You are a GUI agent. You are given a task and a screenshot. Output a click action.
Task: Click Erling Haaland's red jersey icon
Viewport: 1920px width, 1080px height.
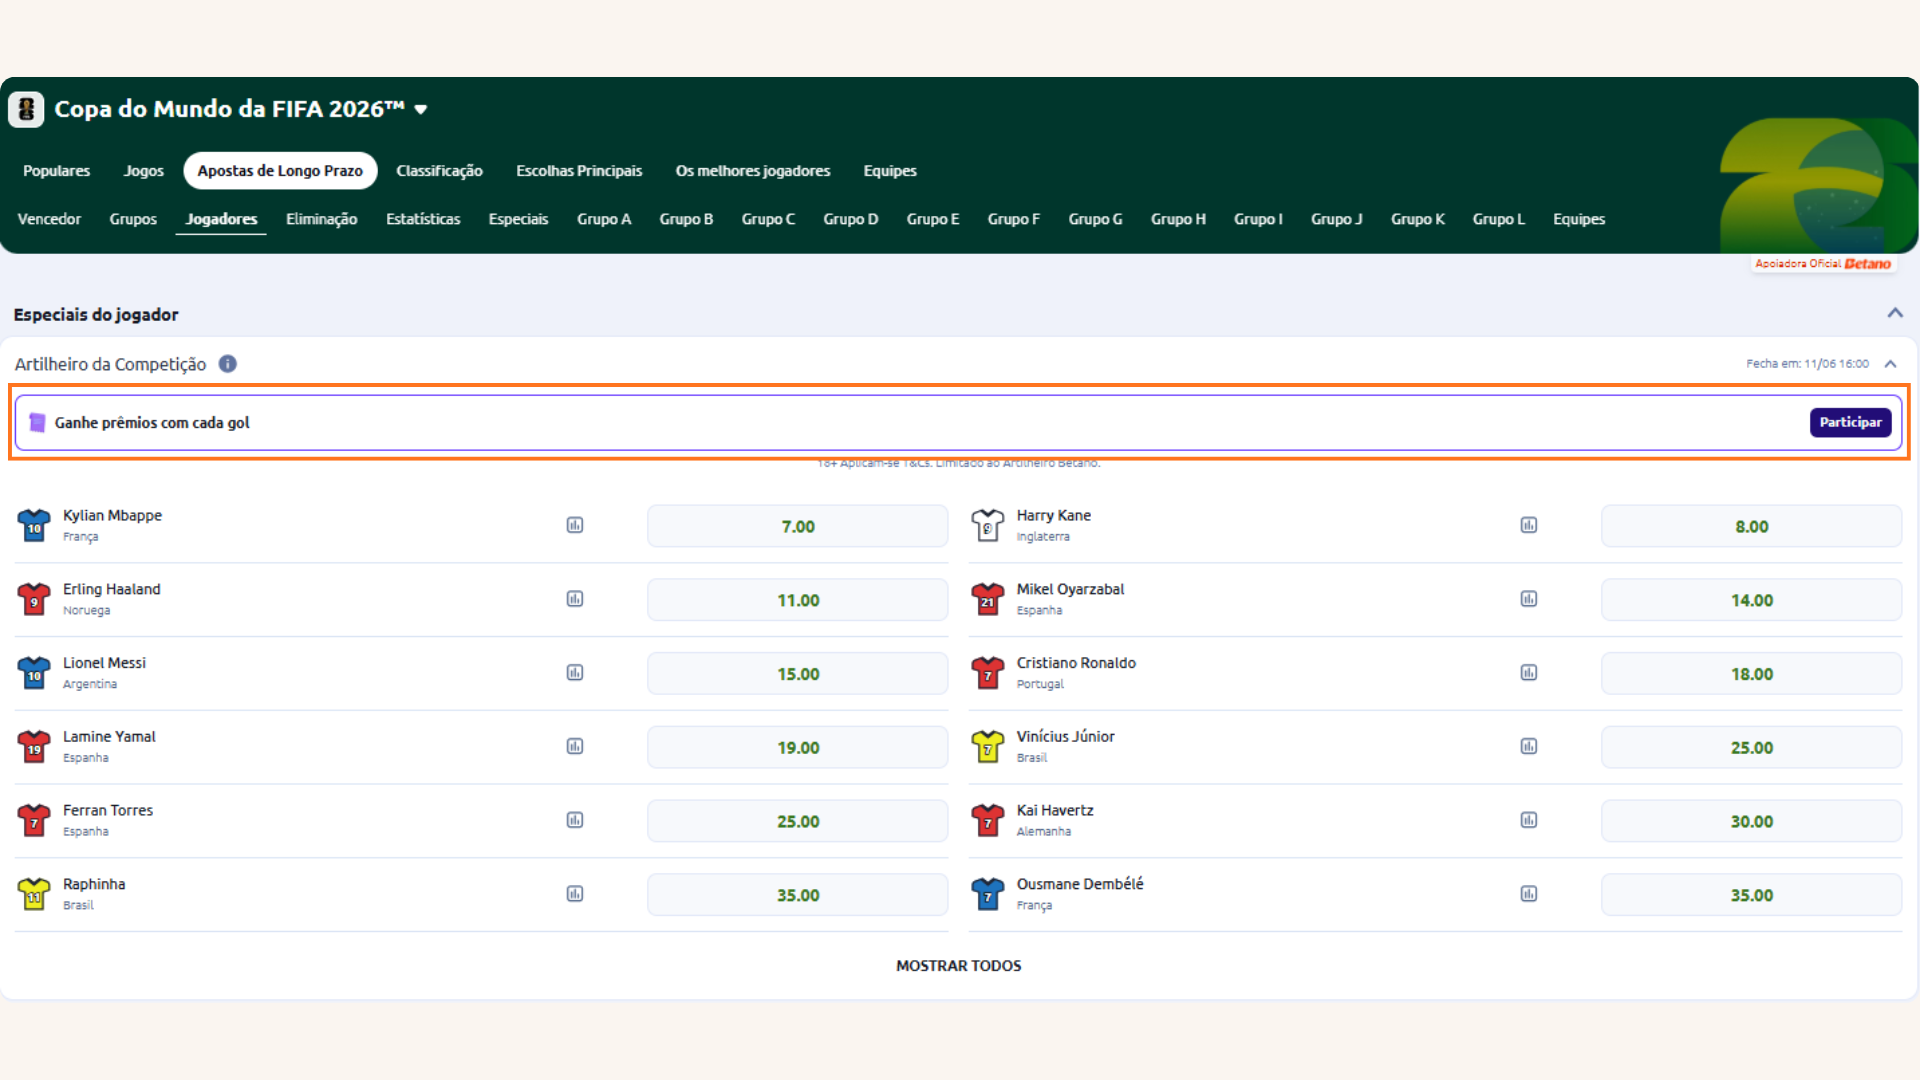(x=34, y=599)
